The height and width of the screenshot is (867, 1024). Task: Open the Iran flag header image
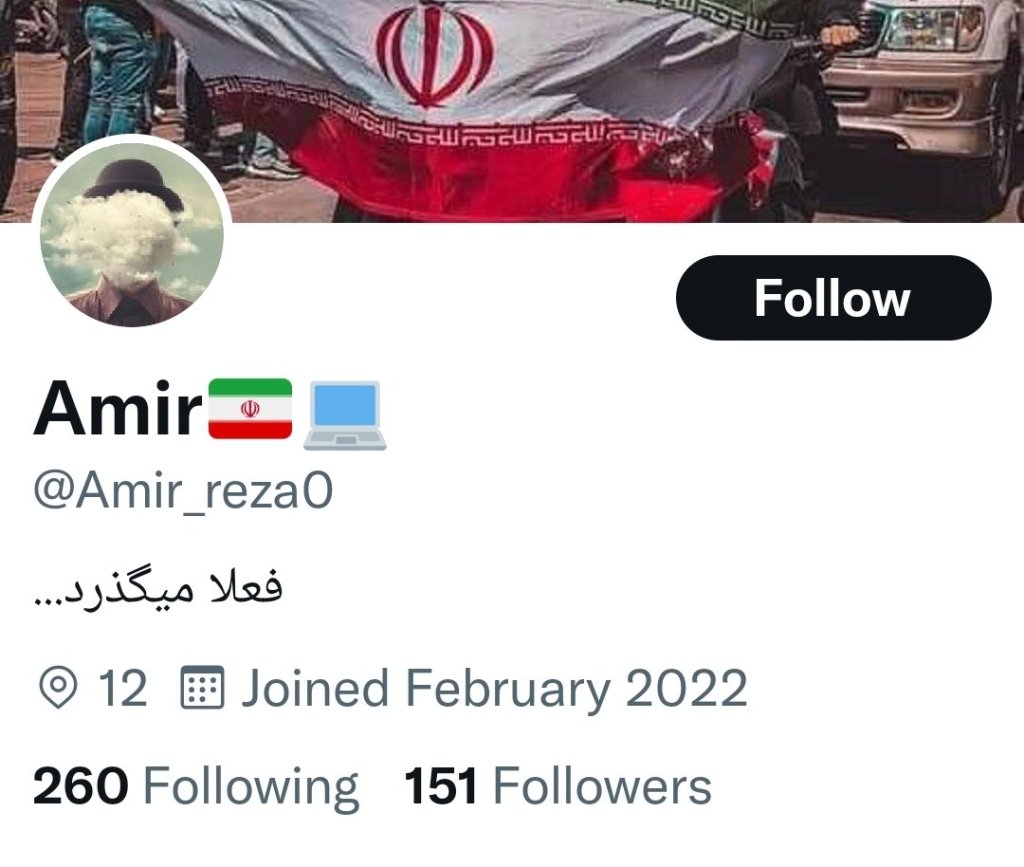[512, 111]
